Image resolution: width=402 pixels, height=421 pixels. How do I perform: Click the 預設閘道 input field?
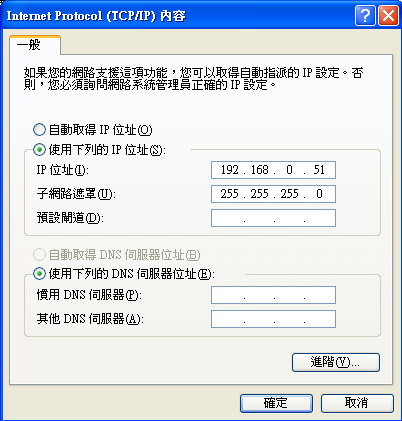point(273,218)
